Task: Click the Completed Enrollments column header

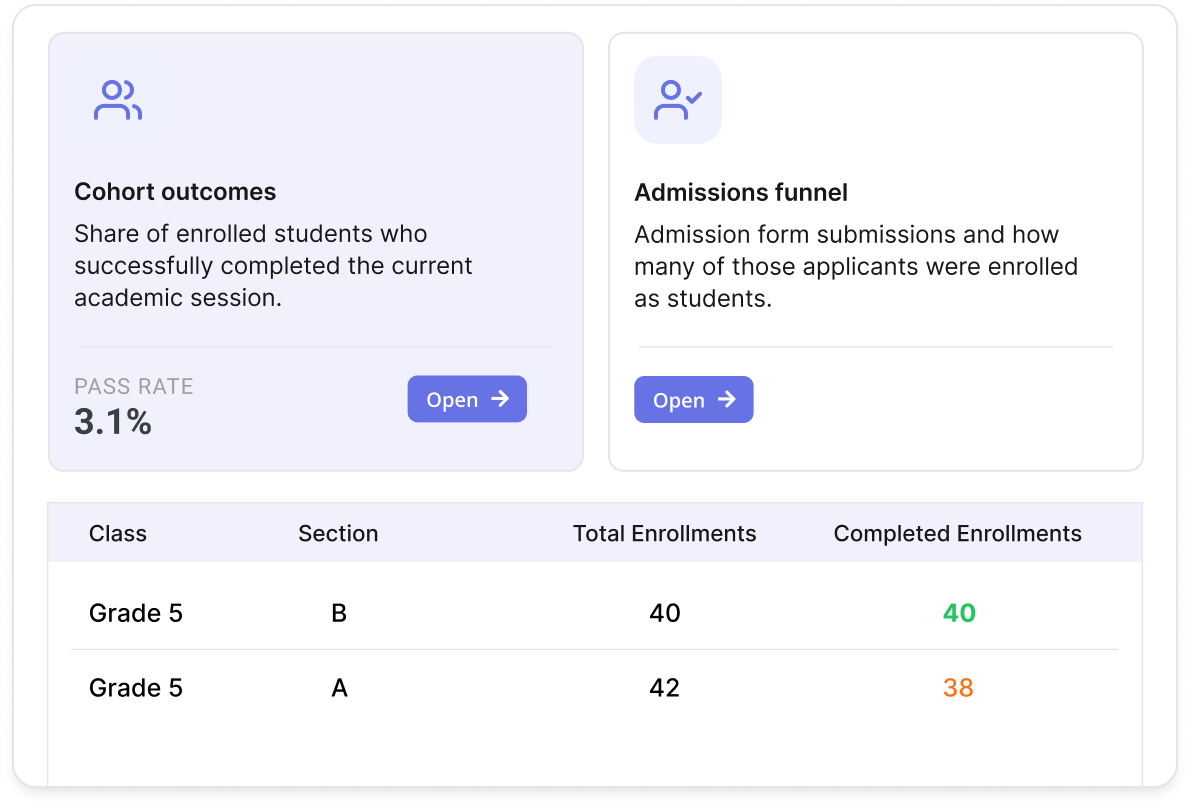Action: click(x=958, y=533)
